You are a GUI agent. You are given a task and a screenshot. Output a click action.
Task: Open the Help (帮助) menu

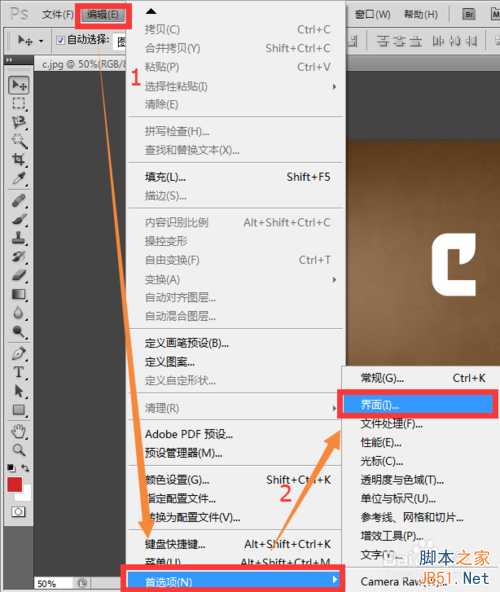(x=421, y=15)
